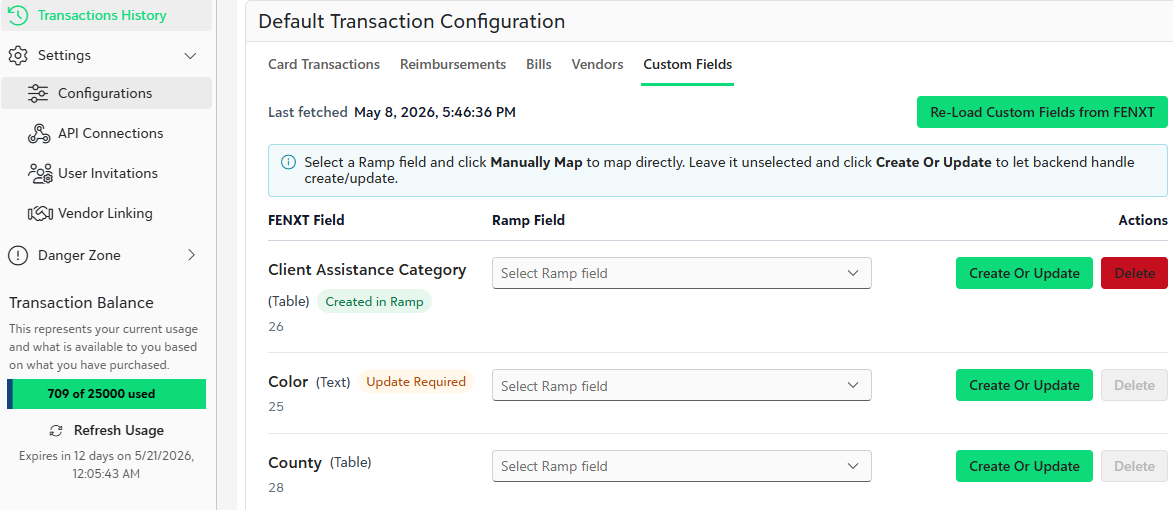Click Re-Load Custom Fields from FENXT button
The image size is (1173, 510).
click(x=1042, y=112)
